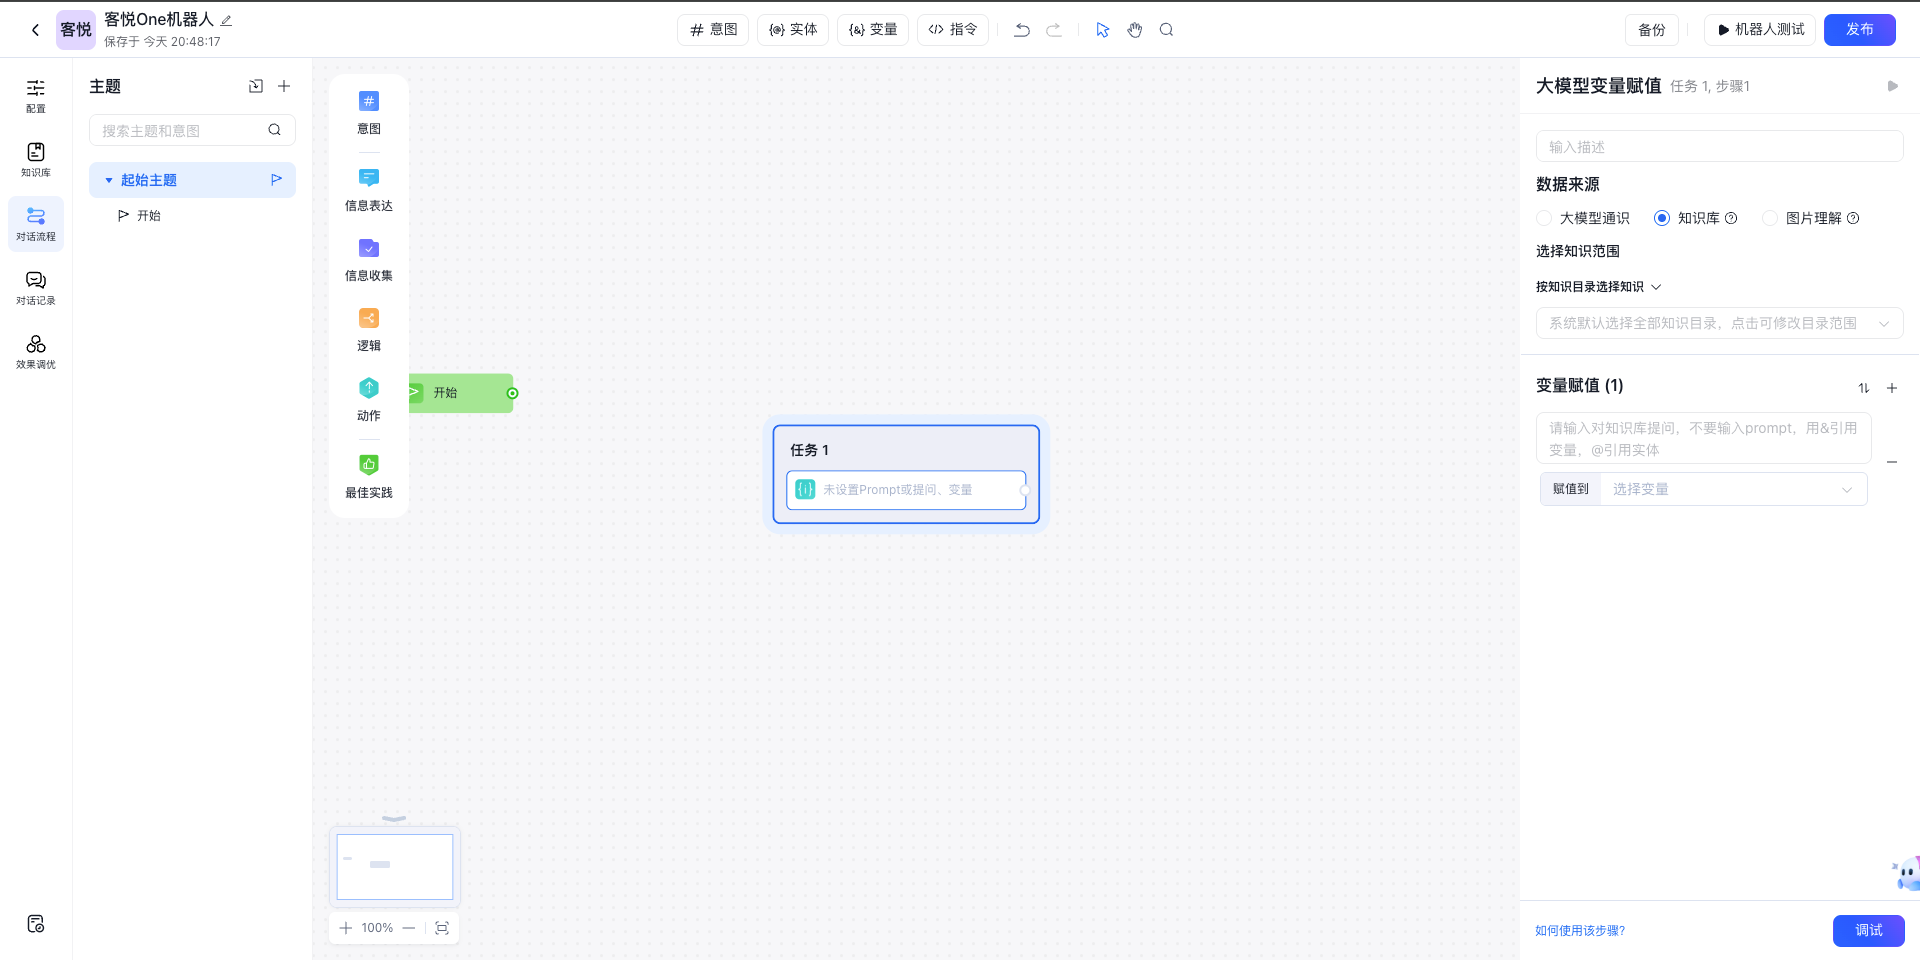Select the hand pan tool
The width and height of the screenshot is (1920, 960).
(x=1134, y=30)
